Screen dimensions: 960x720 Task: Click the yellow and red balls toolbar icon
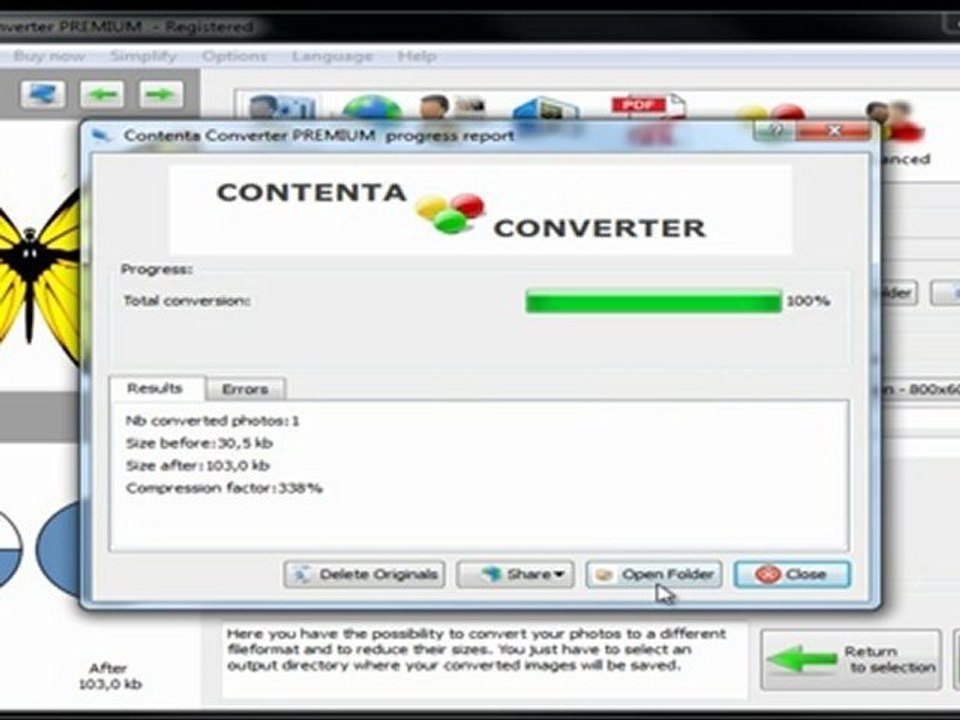[x=771, y=111]
